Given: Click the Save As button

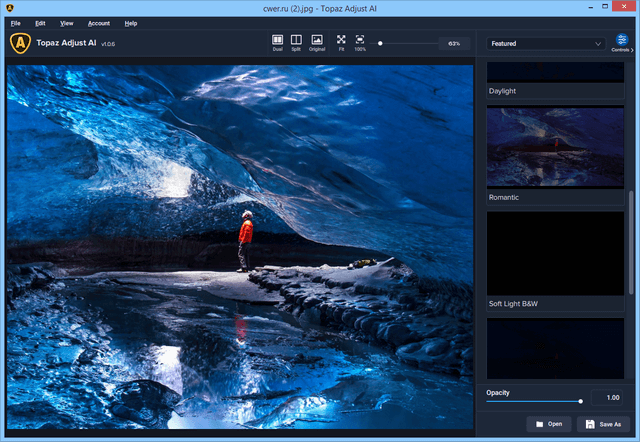Looking at the screenshot, I should pos(603,424).
